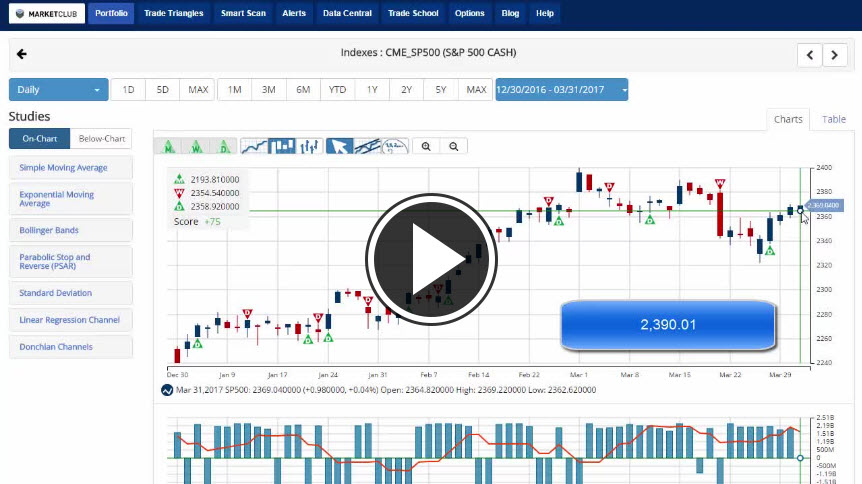The height and width of the screenshot is (484, 862).
Task: Select the Below-Chart studies toggle
Action: 102,139
